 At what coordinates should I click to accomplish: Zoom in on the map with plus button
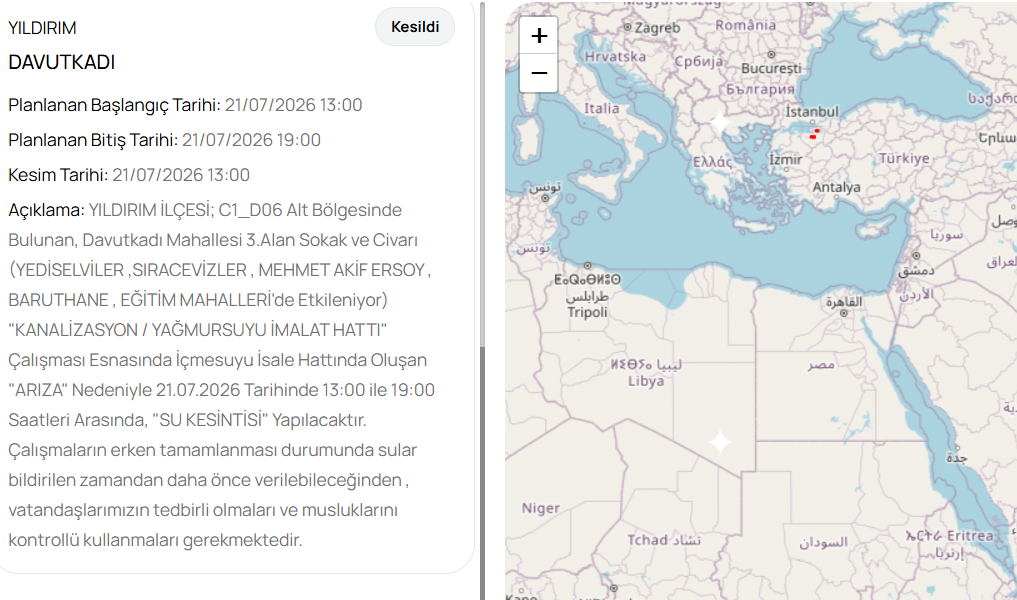pos(538,36)
